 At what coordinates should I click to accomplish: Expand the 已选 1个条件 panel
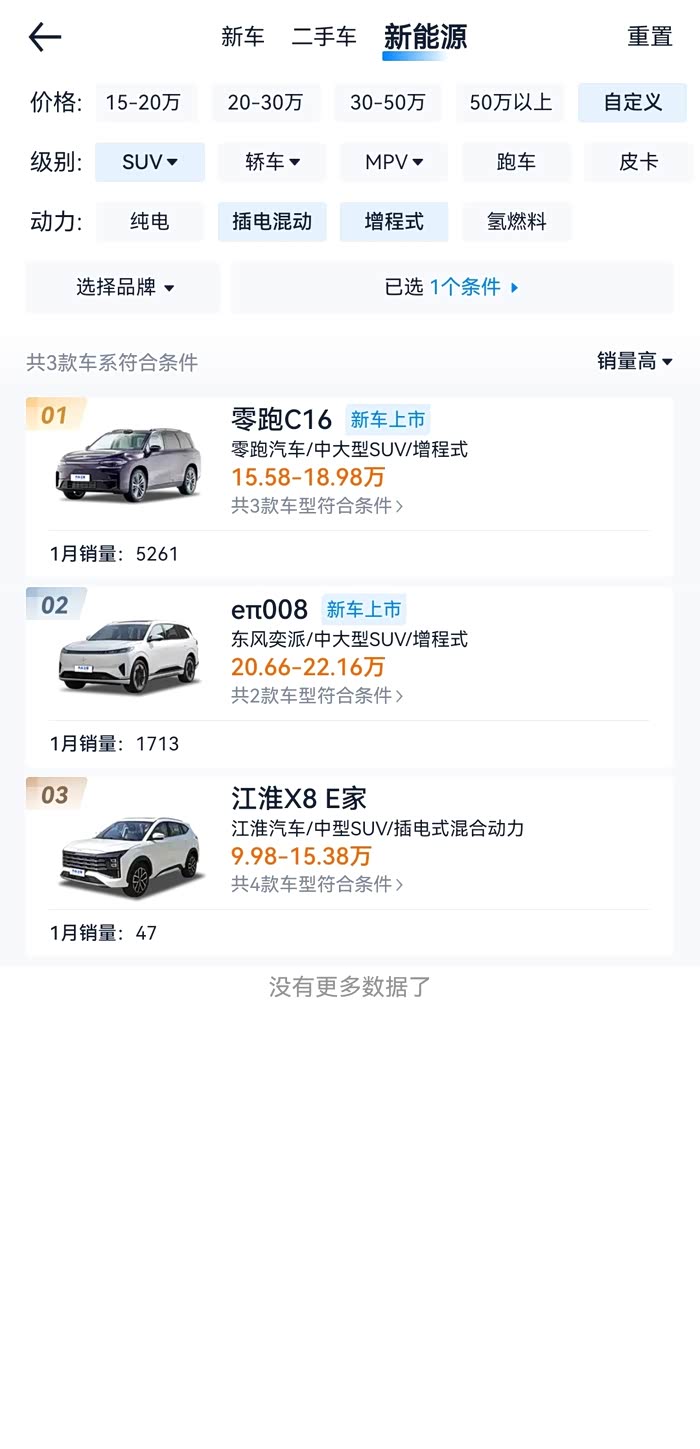[x=452, y=288]
